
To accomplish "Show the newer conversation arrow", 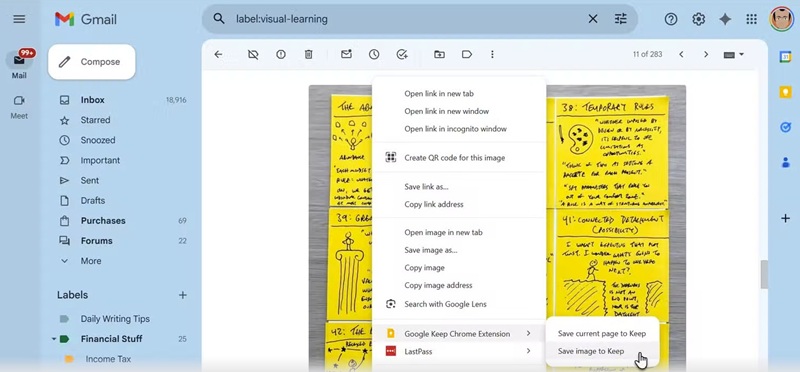I will click(x=681, y=54).
